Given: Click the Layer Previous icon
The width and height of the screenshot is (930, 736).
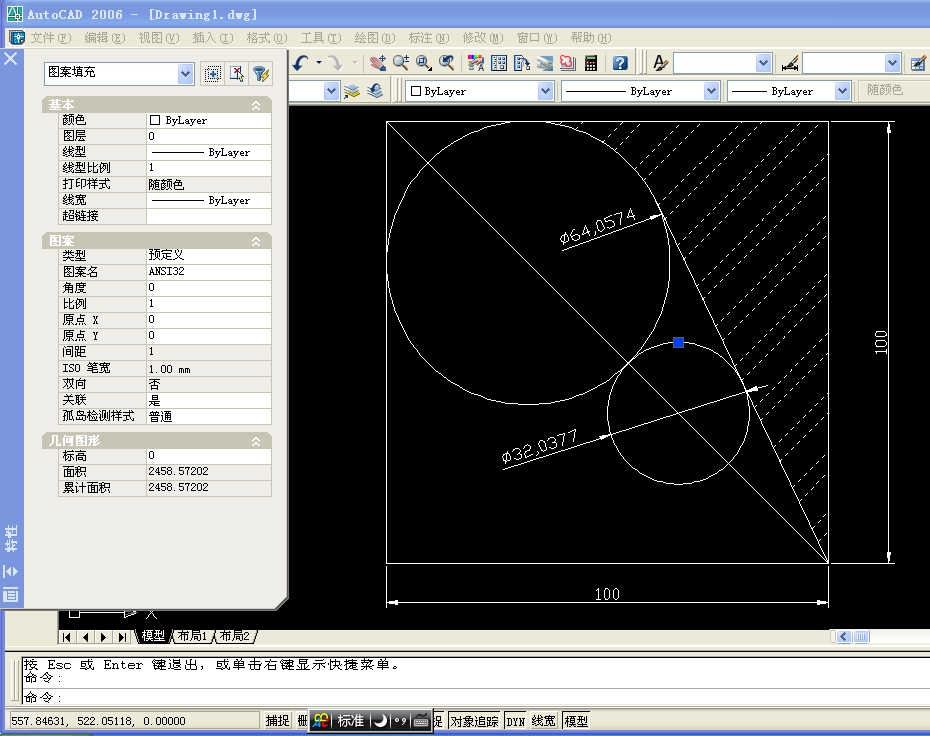Looking at the screenshot, I should 375,91.
